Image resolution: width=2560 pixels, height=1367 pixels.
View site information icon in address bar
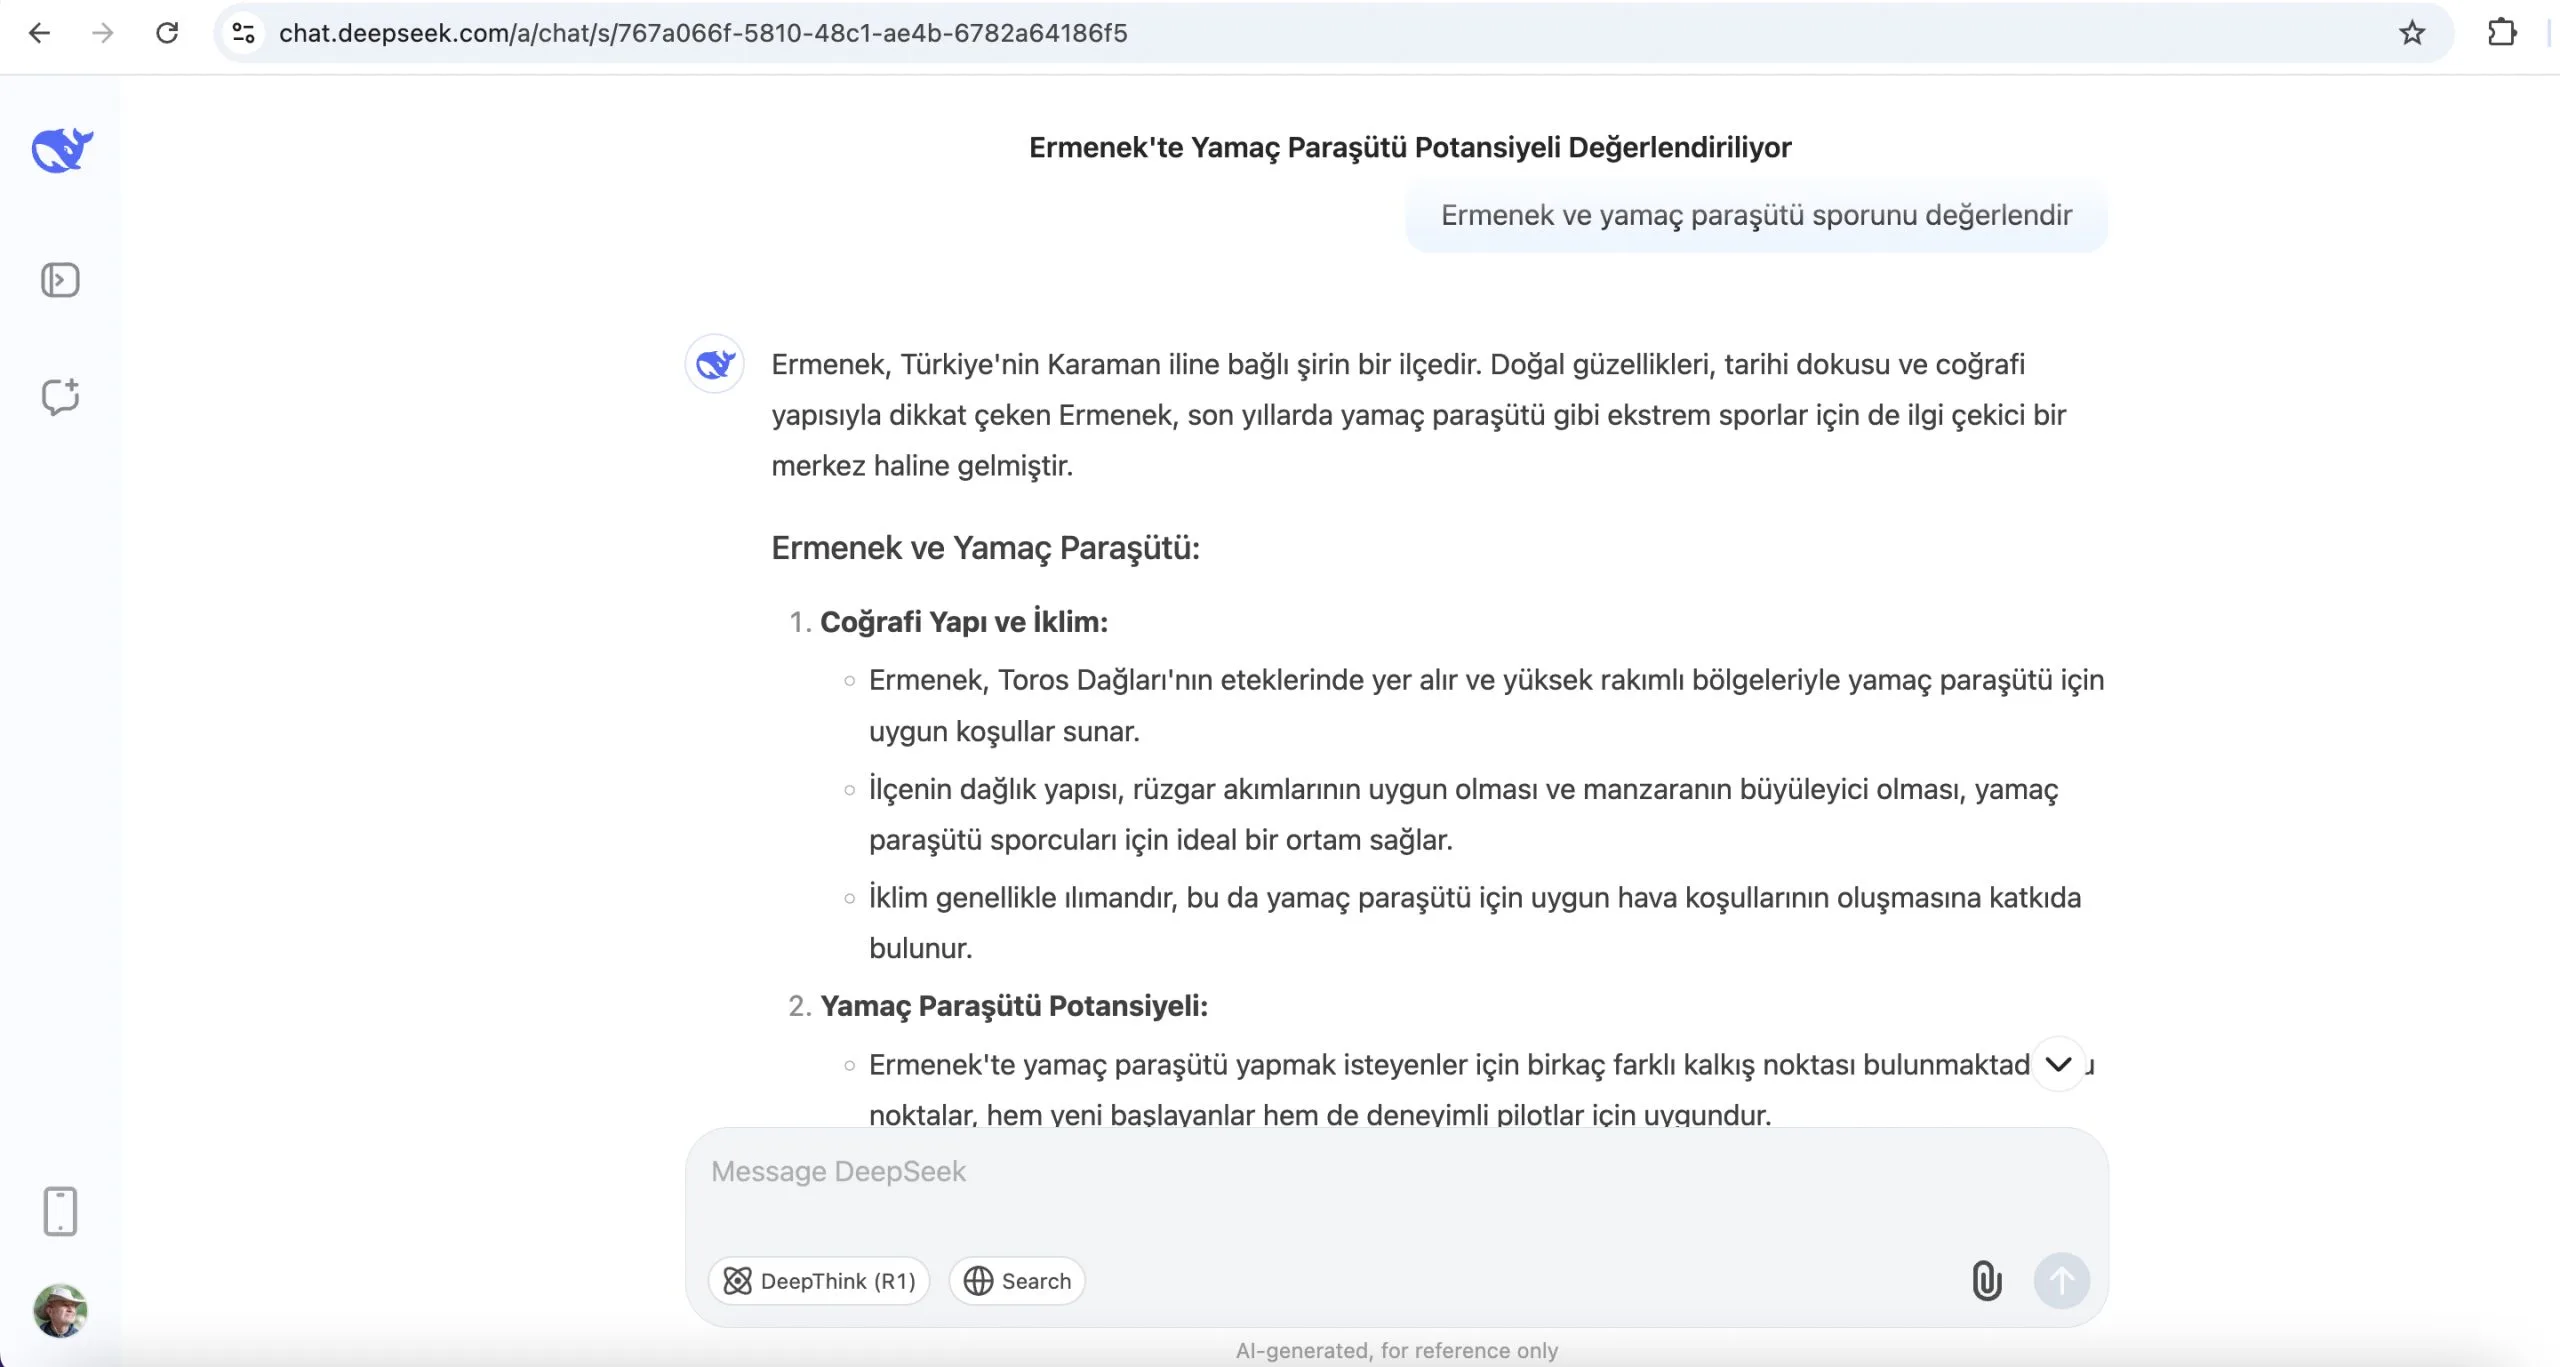coord(243,33)
